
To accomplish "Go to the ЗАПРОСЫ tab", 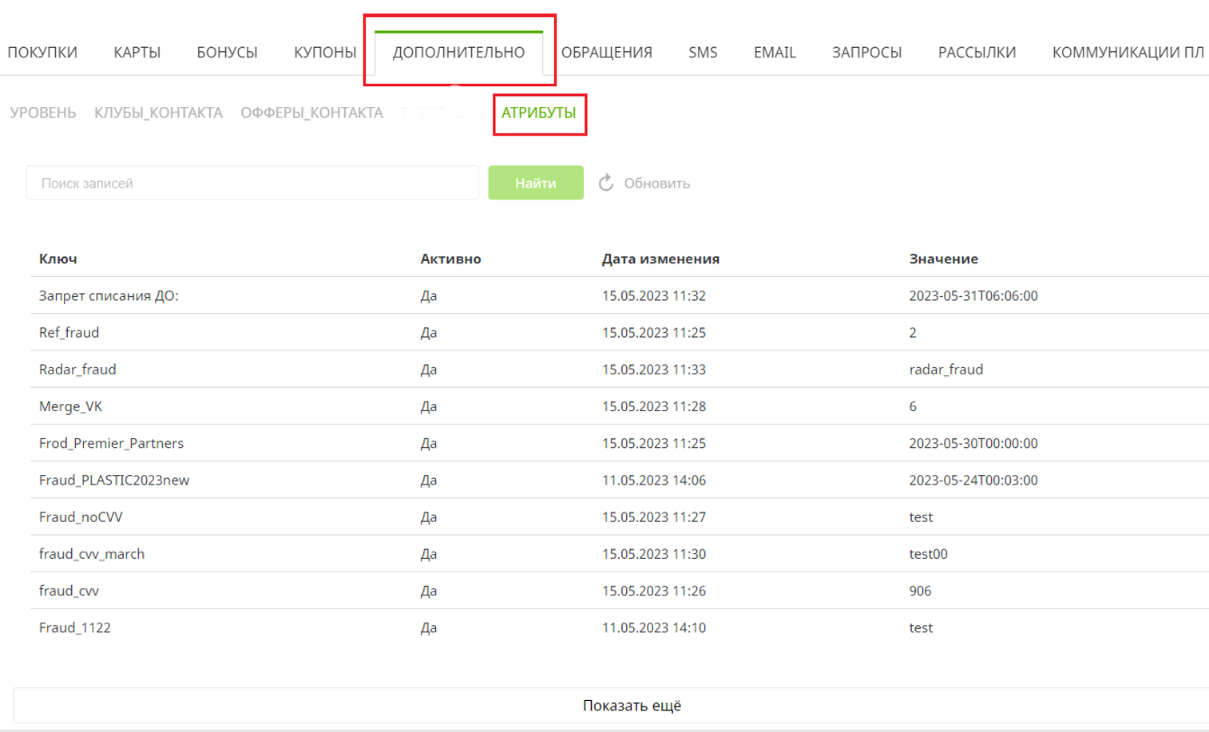I will click(867, 53).
